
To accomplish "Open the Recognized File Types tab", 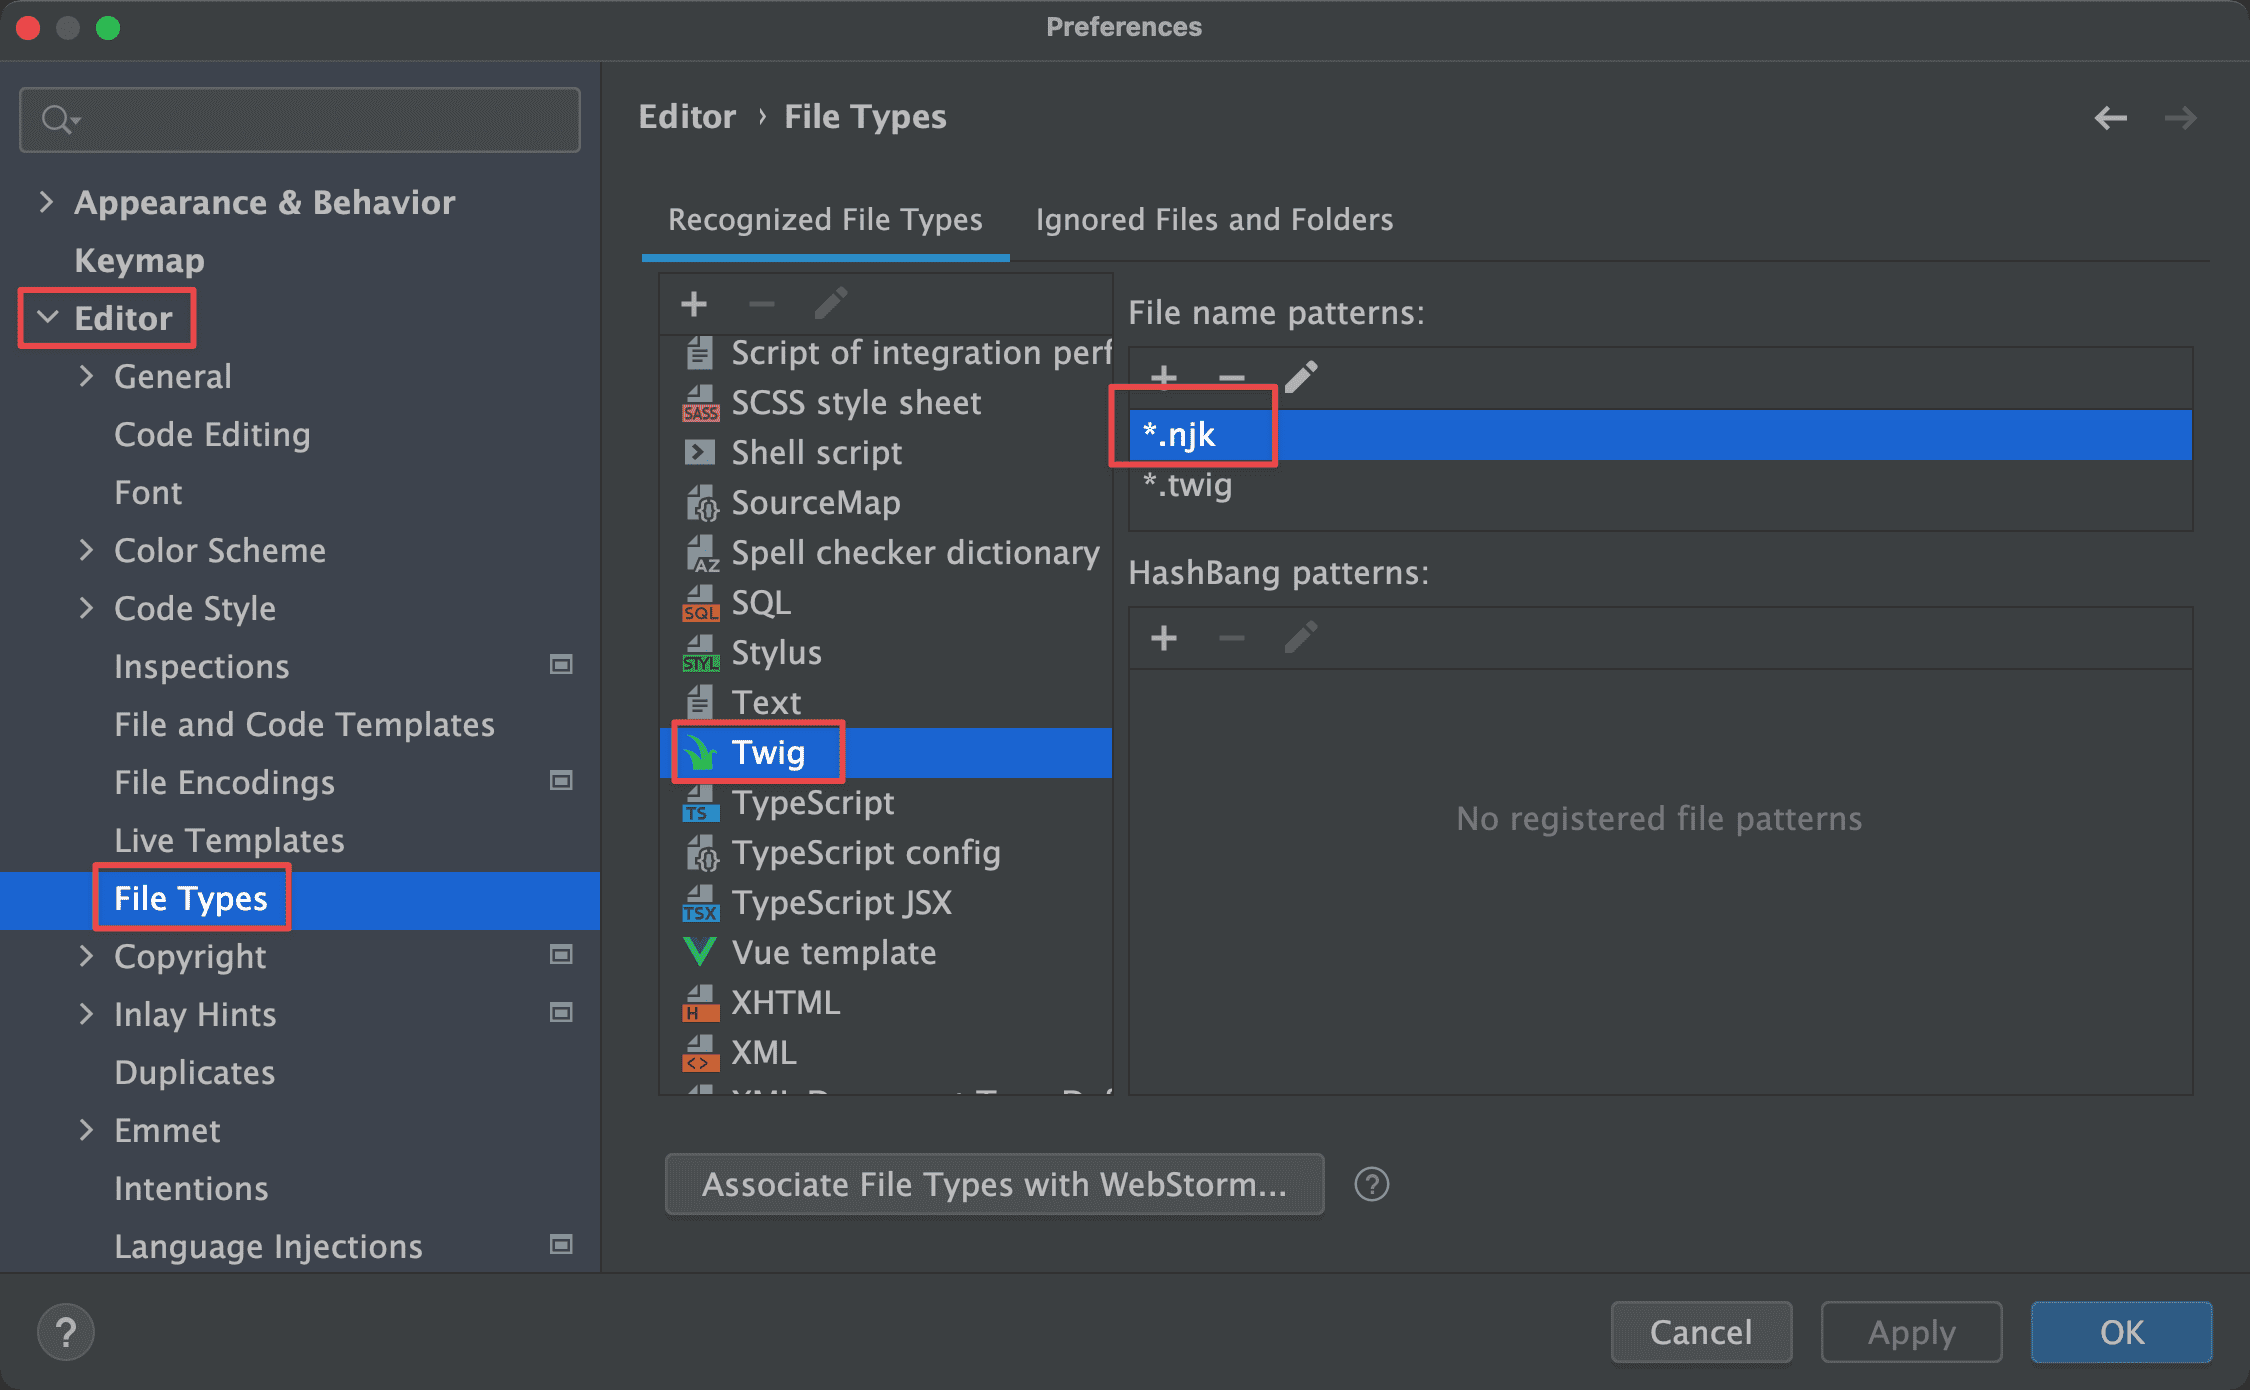I will click(x=825, y=220).
